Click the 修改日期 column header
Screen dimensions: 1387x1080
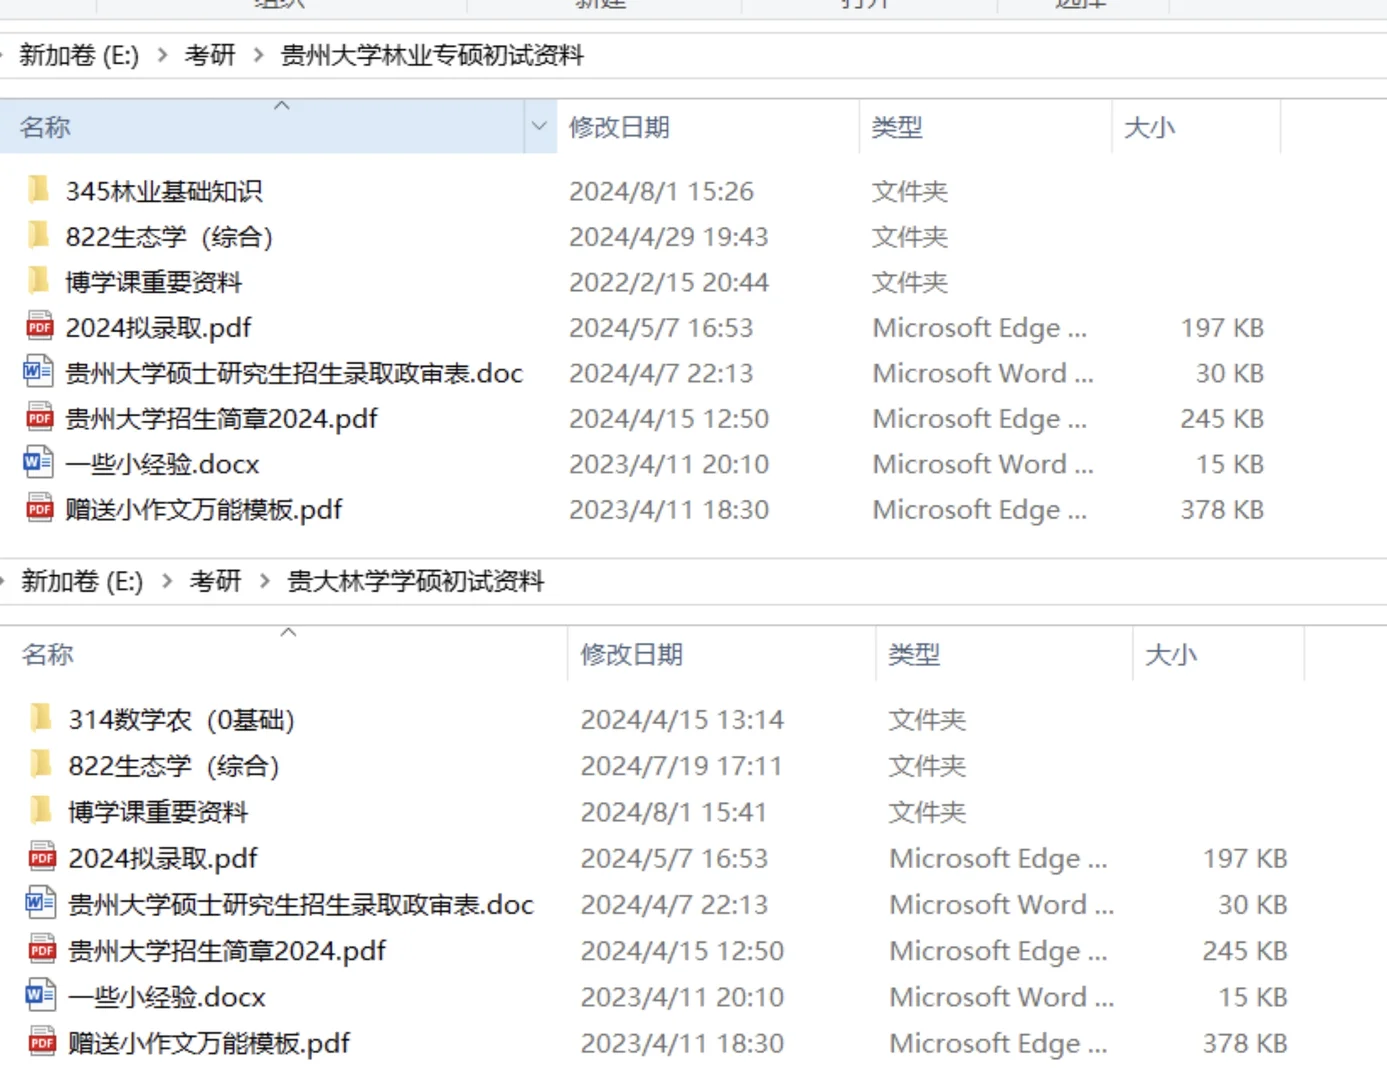(x=620, y=126)
